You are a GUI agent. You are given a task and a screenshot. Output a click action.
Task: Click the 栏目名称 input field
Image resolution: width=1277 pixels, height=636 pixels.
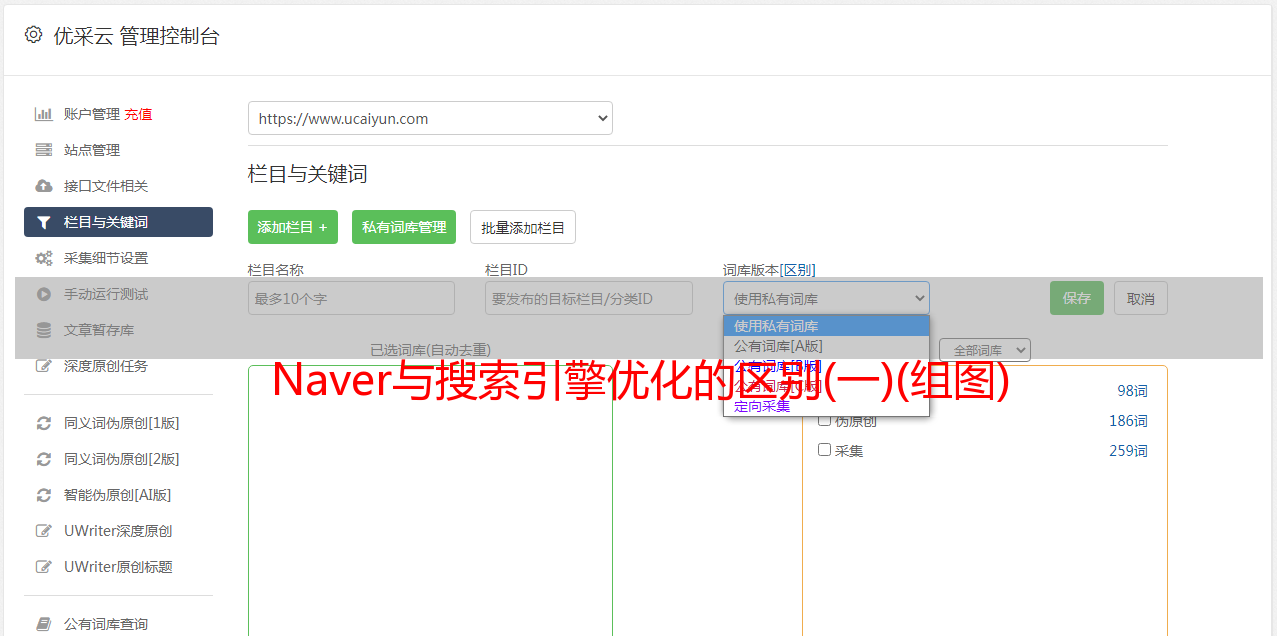pyautogui.click(x=351, y=298)
